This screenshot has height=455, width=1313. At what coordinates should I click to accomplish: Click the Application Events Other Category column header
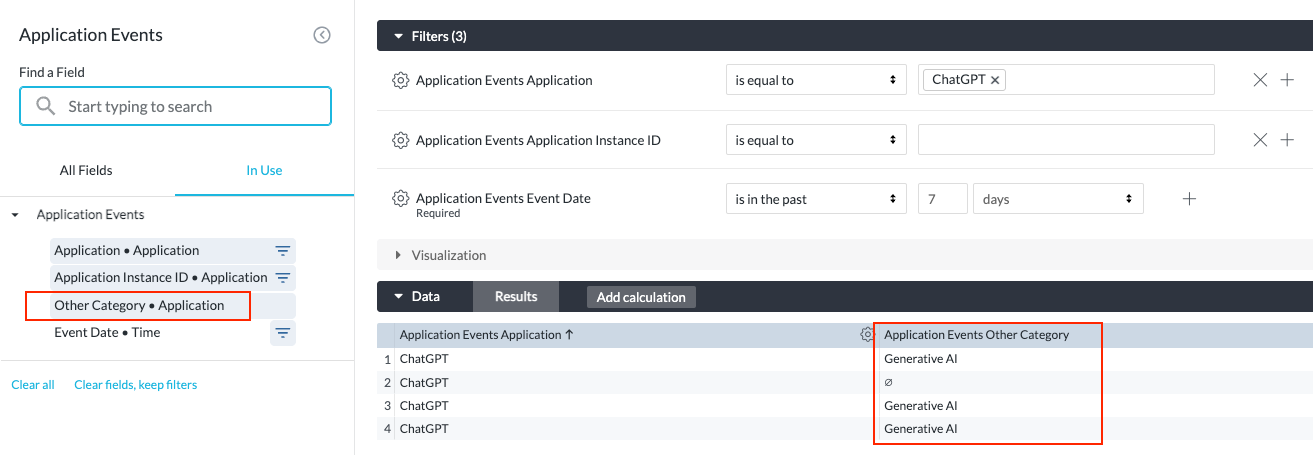tap(976, 335)
